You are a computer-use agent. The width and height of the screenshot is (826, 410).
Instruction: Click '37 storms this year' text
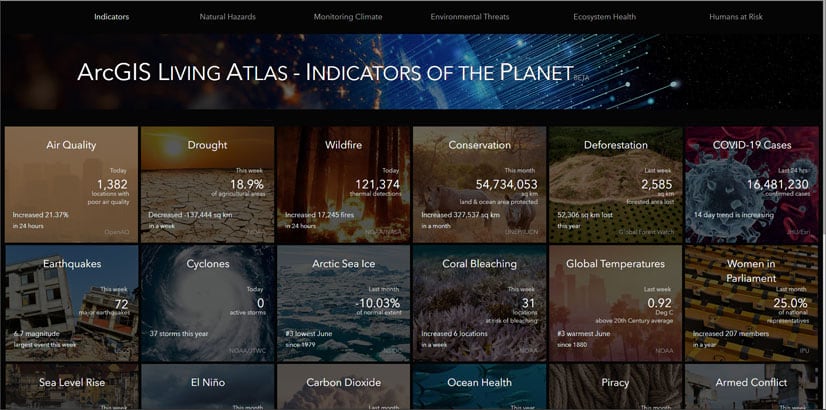(179, 334)
